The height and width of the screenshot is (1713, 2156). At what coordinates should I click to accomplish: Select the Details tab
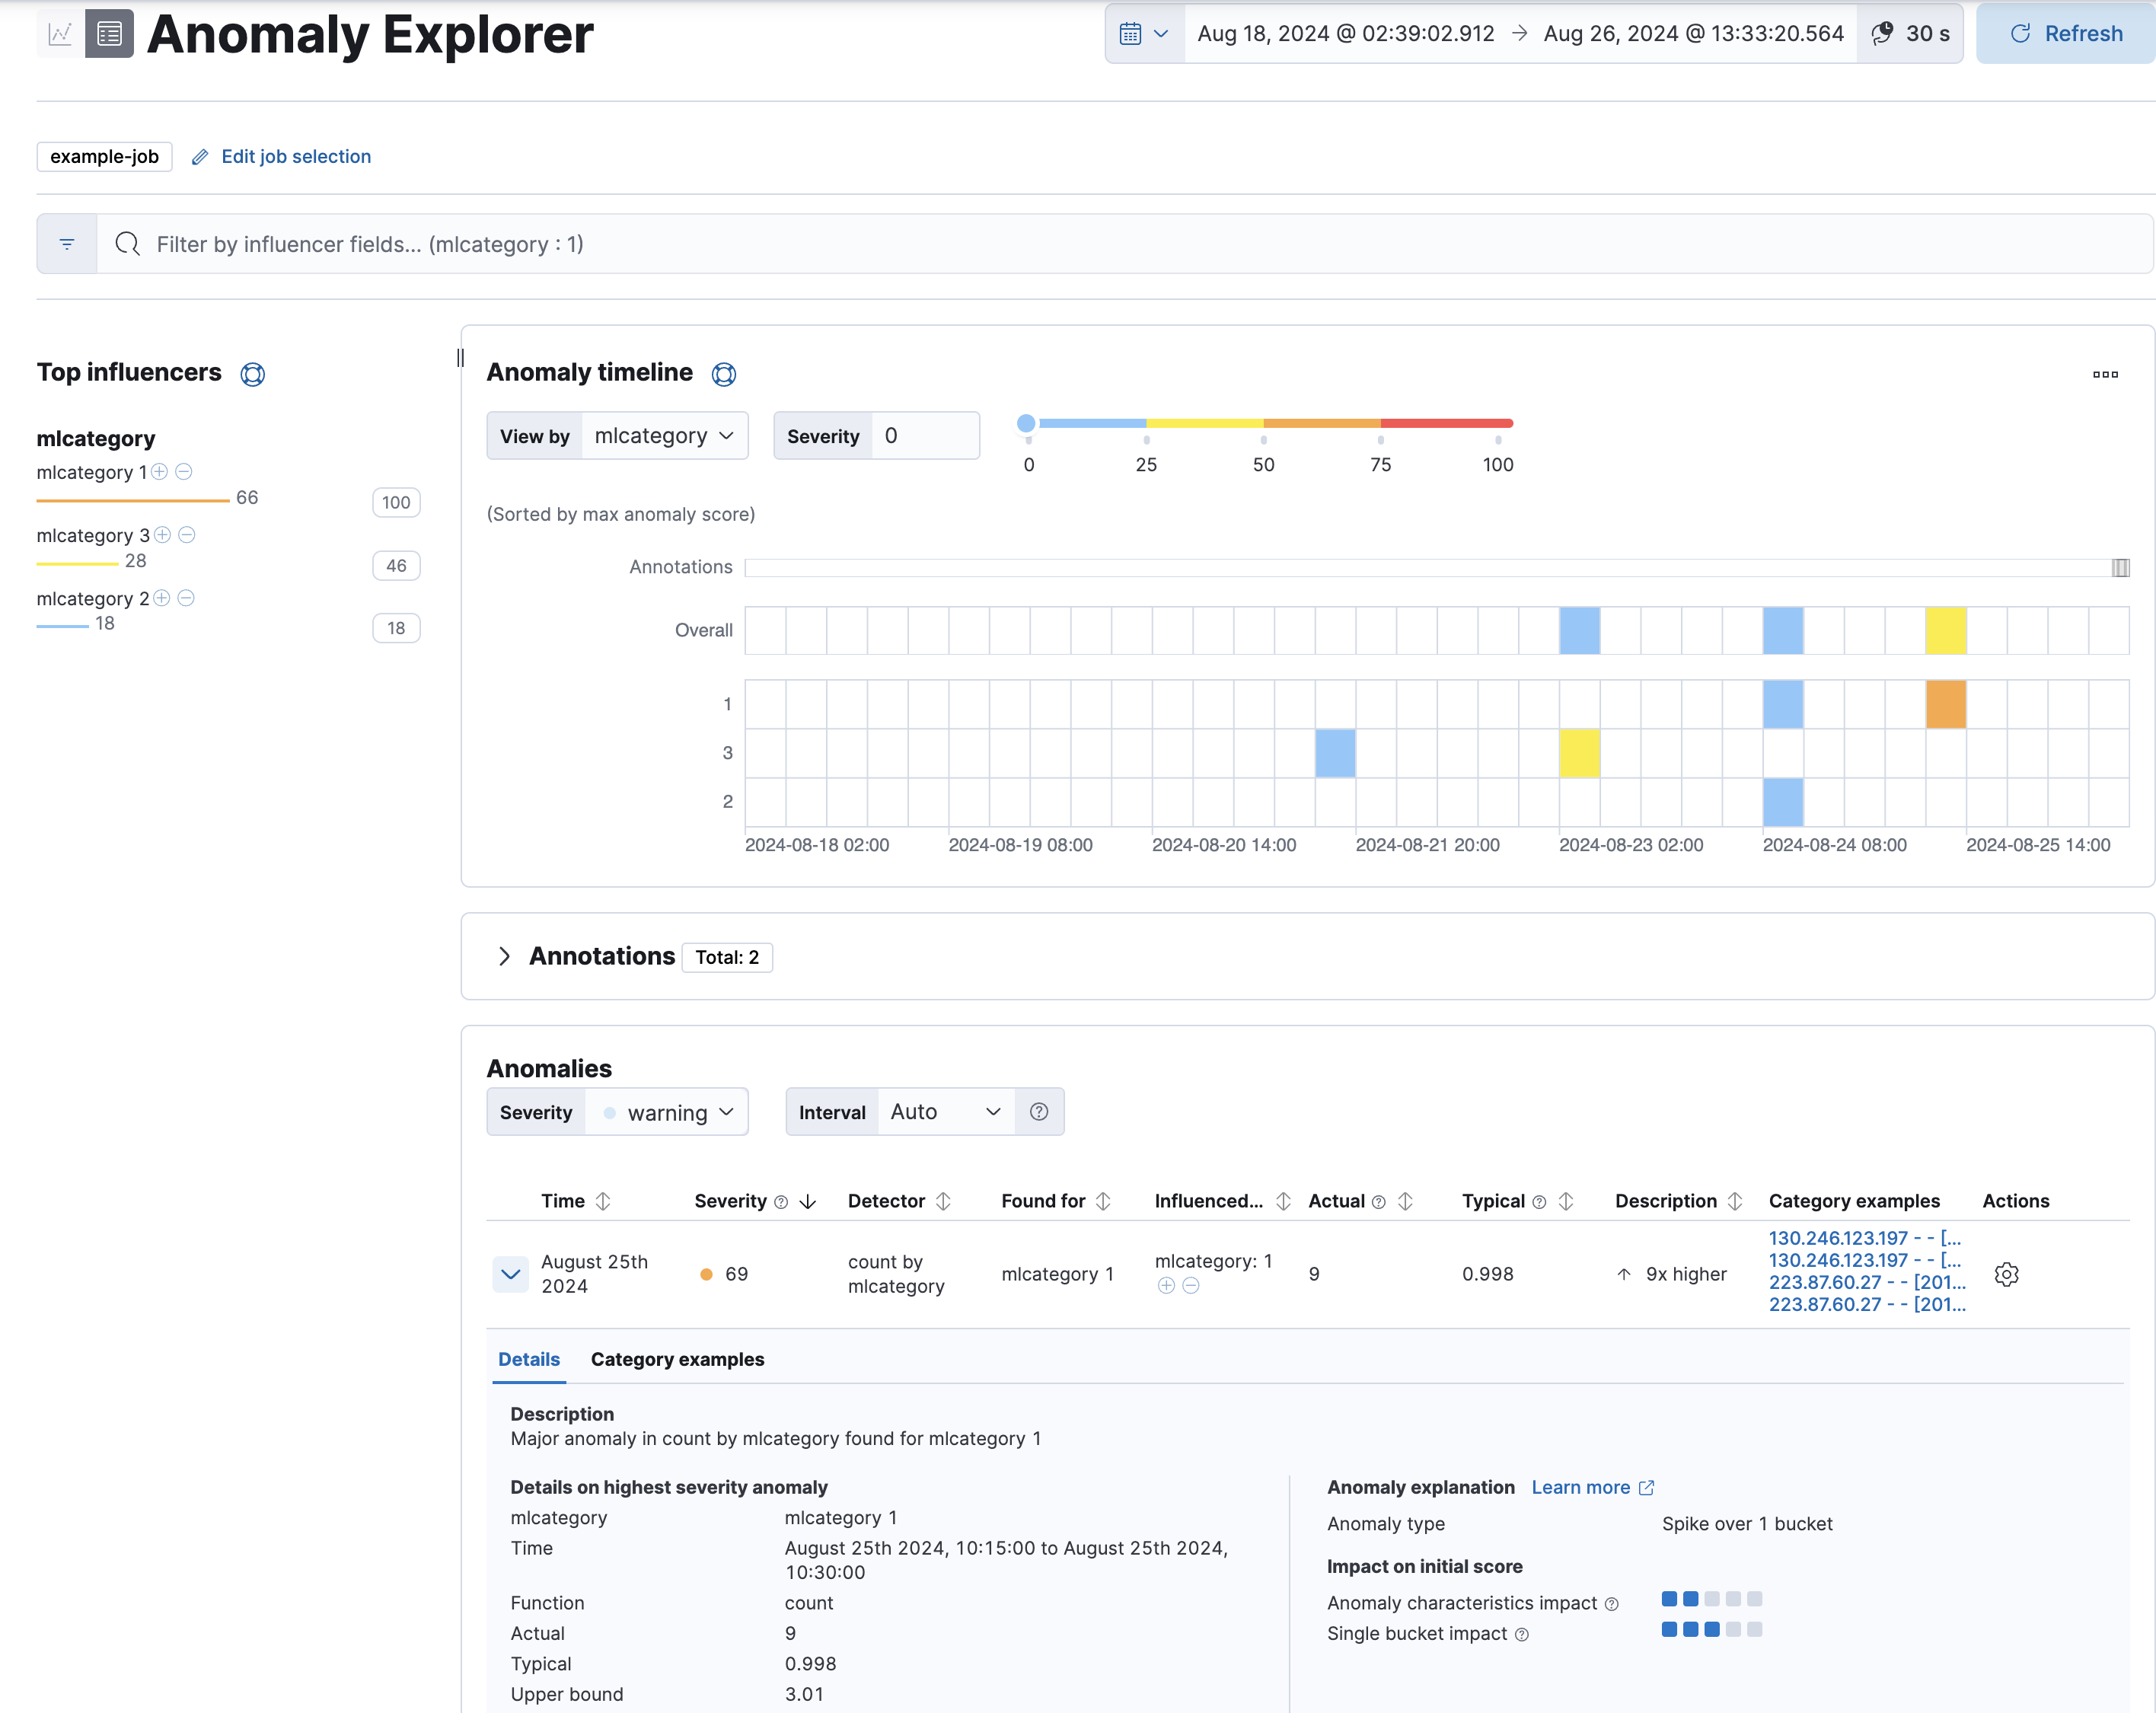529,1359
